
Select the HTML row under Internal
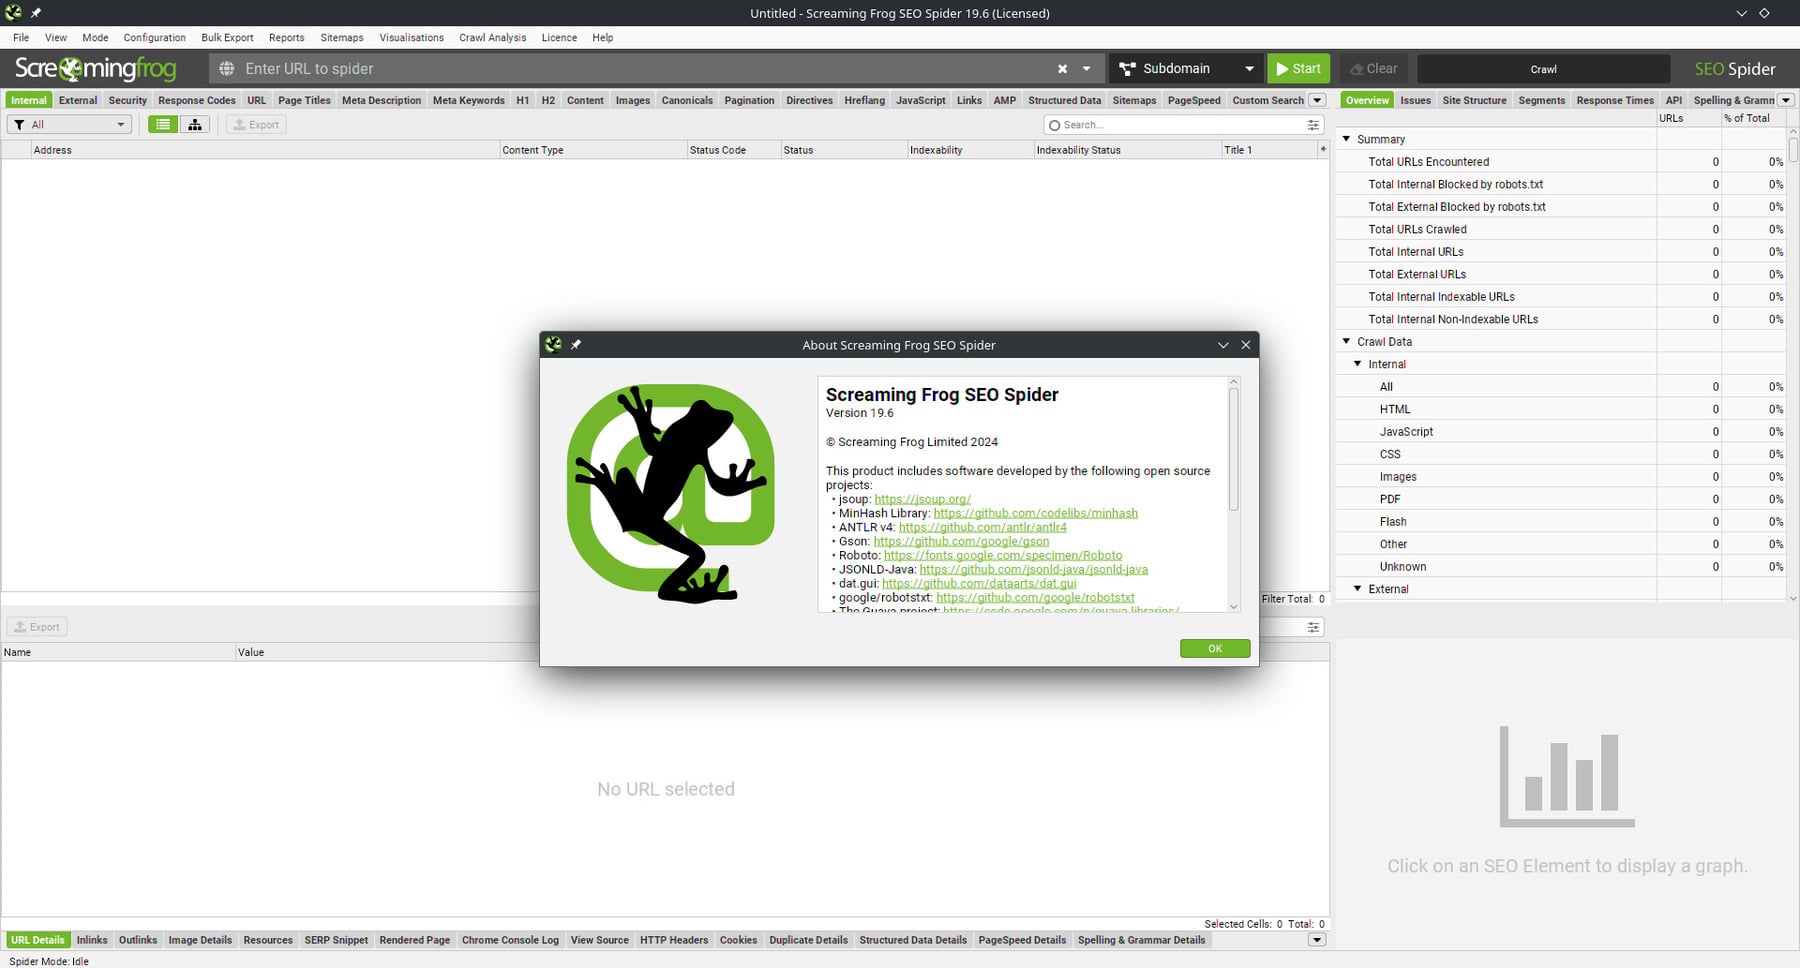1561,409
